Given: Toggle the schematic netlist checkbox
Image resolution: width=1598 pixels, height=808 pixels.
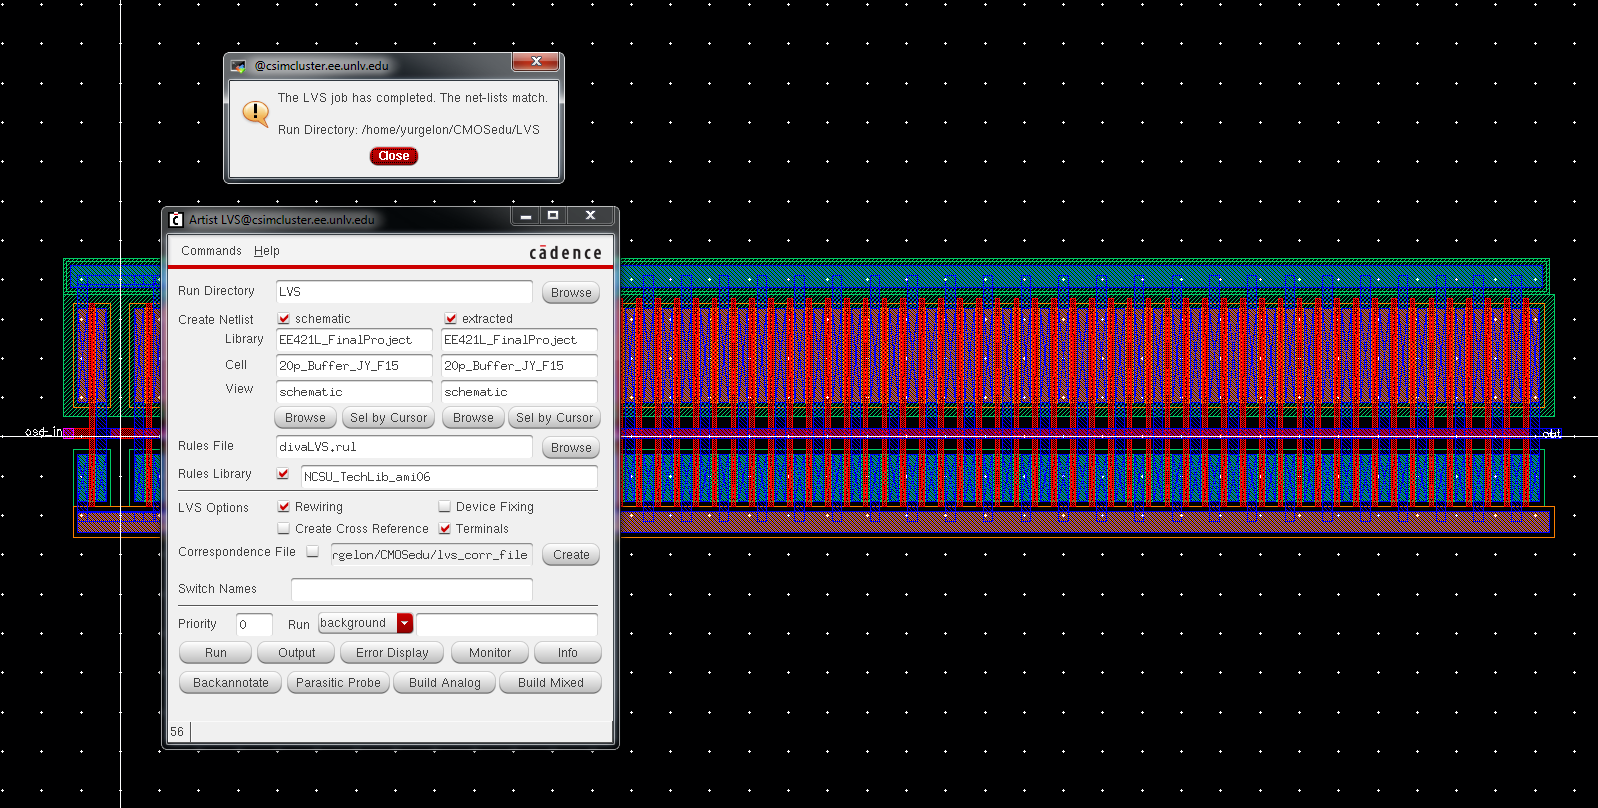Looking at the screenshot, I should pyautogui.click(x=284, y=319).
